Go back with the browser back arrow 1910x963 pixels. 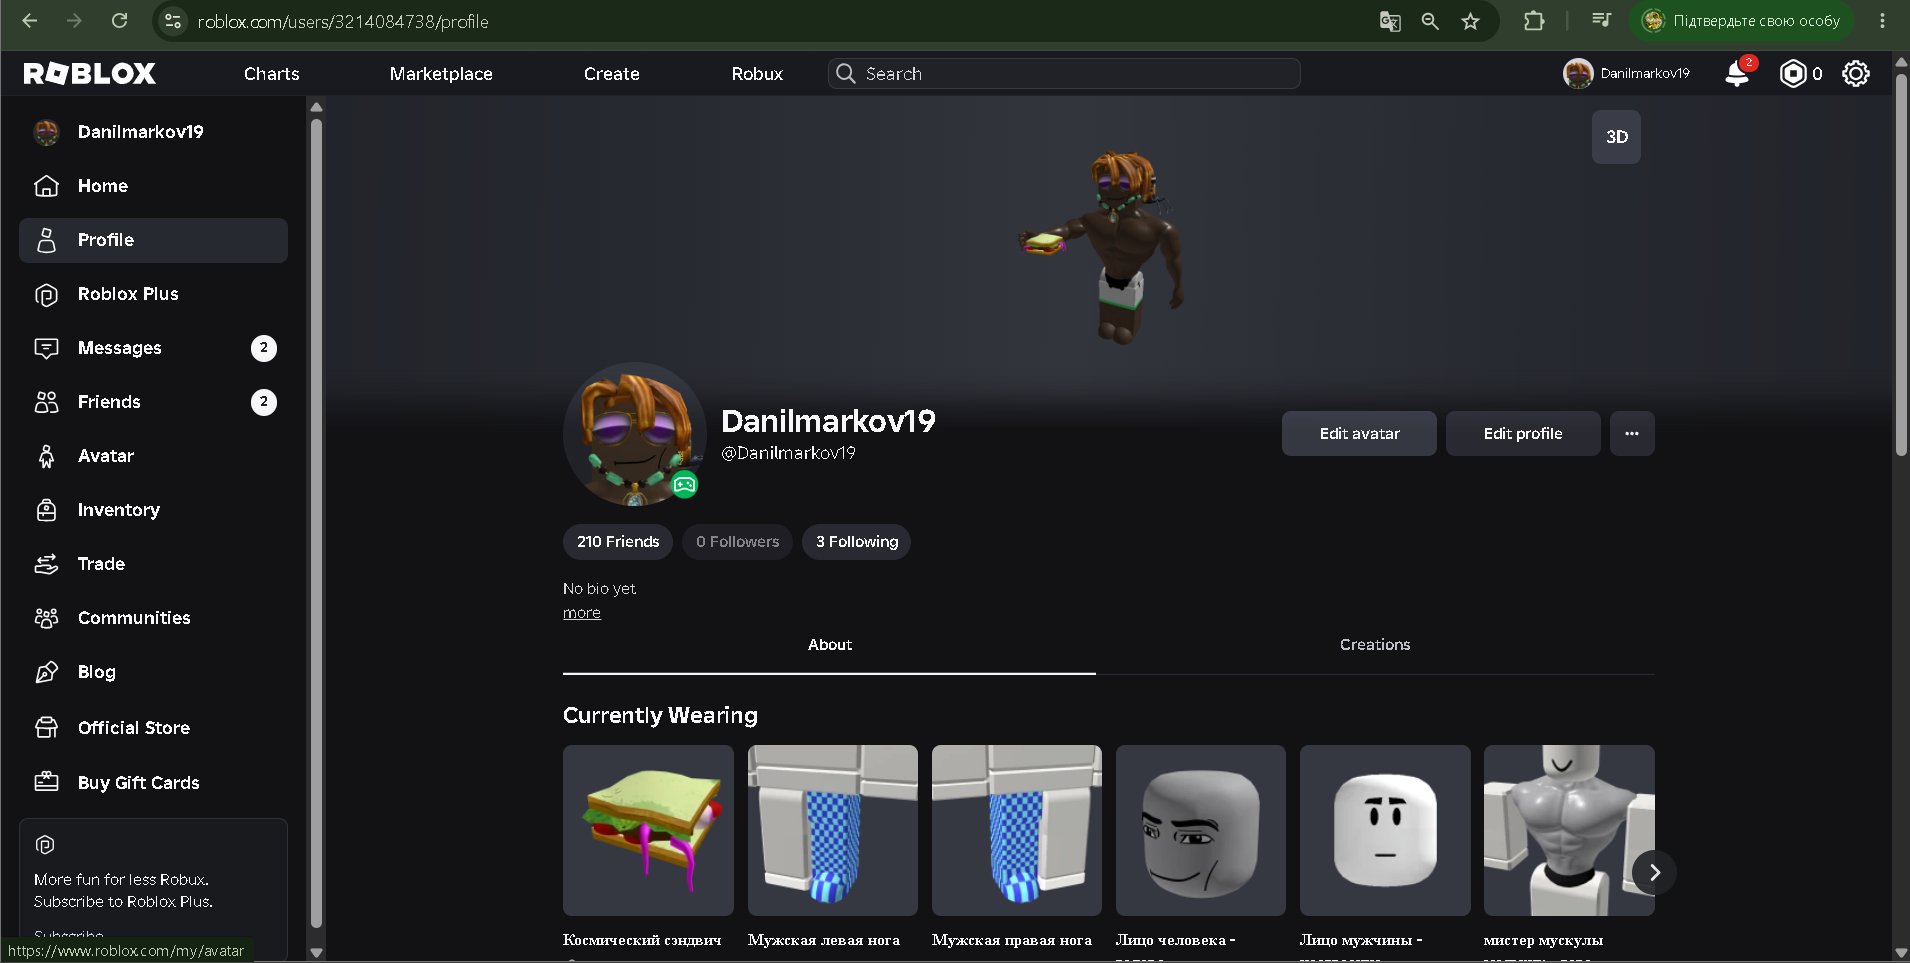(x=30, y=21)
